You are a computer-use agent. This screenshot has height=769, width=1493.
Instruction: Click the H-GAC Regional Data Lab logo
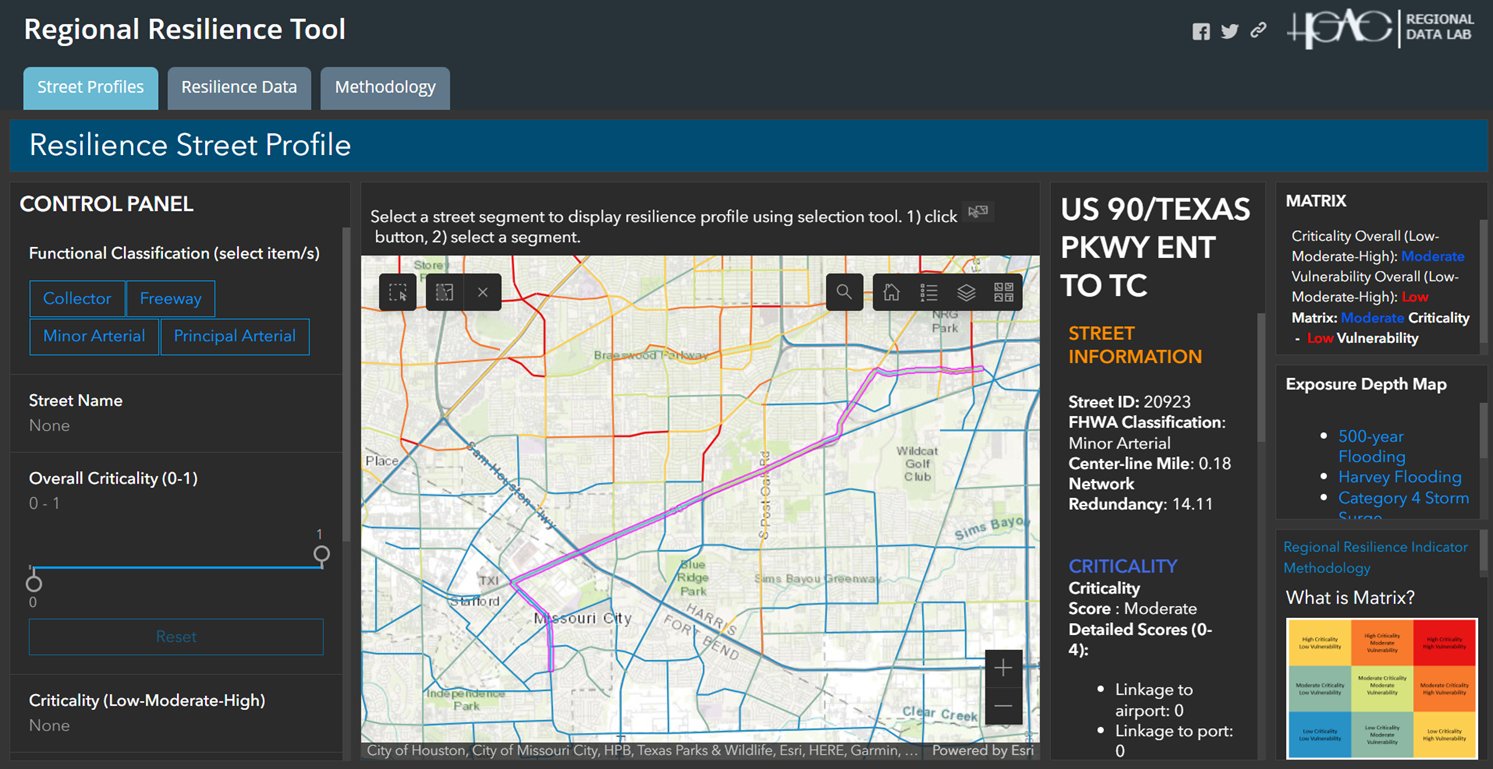coord(1381,28)
